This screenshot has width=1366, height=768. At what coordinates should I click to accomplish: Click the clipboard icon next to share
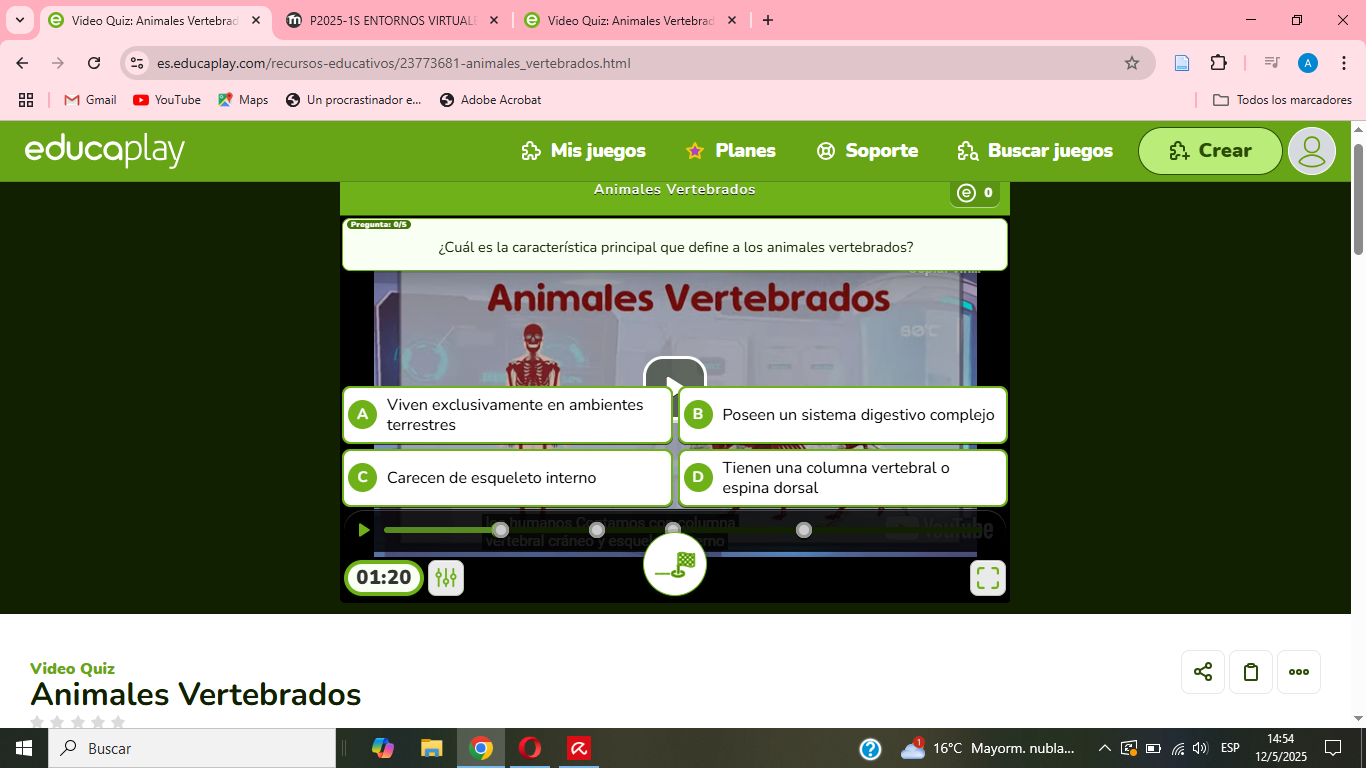click(x=1251, y=672)
